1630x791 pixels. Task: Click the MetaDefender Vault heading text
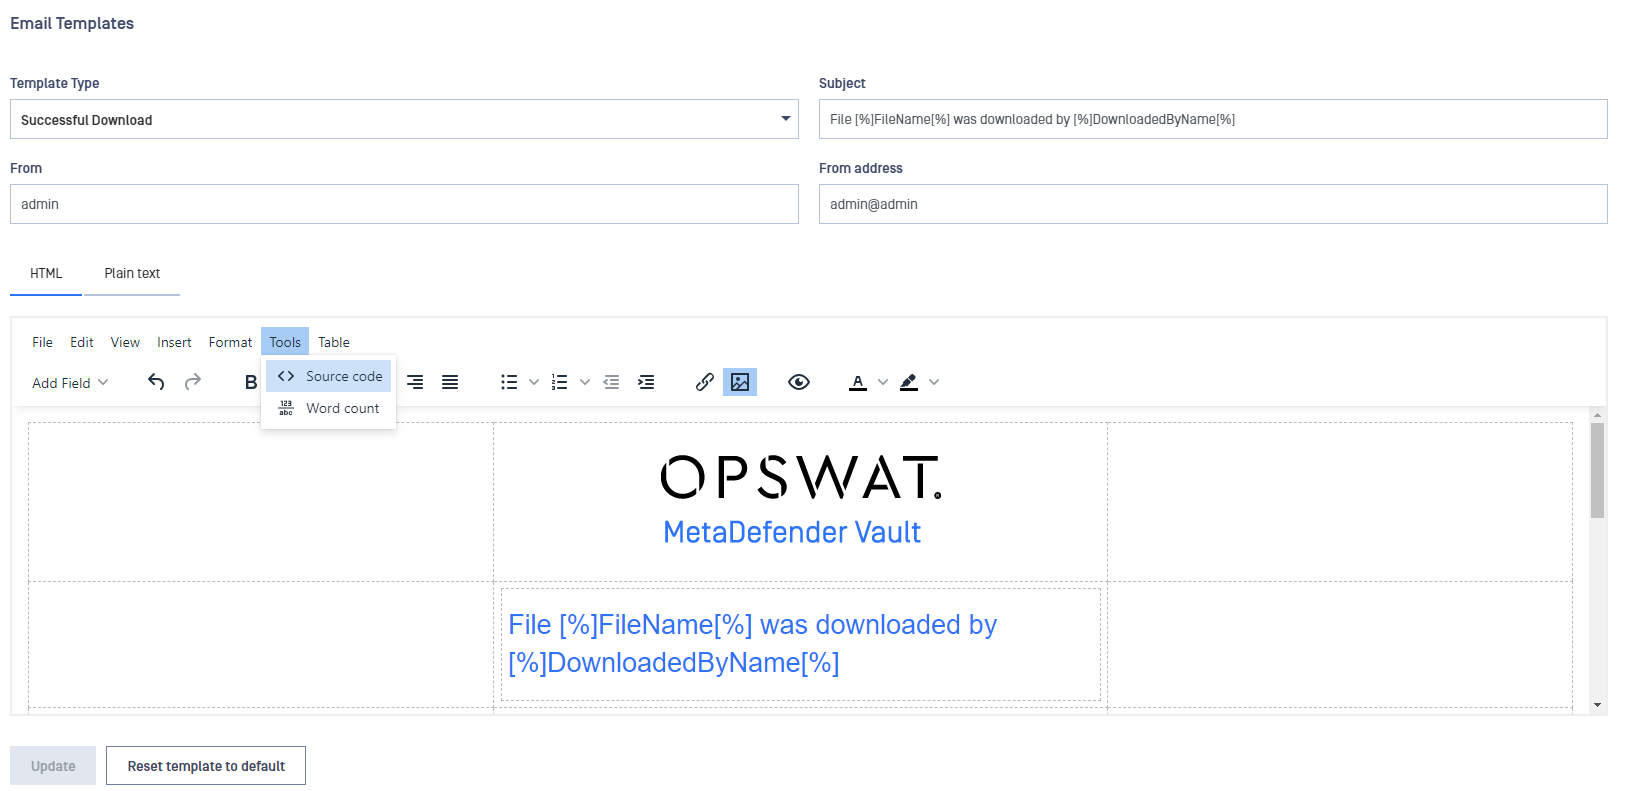pyautogui.click(x=792, y=532)
